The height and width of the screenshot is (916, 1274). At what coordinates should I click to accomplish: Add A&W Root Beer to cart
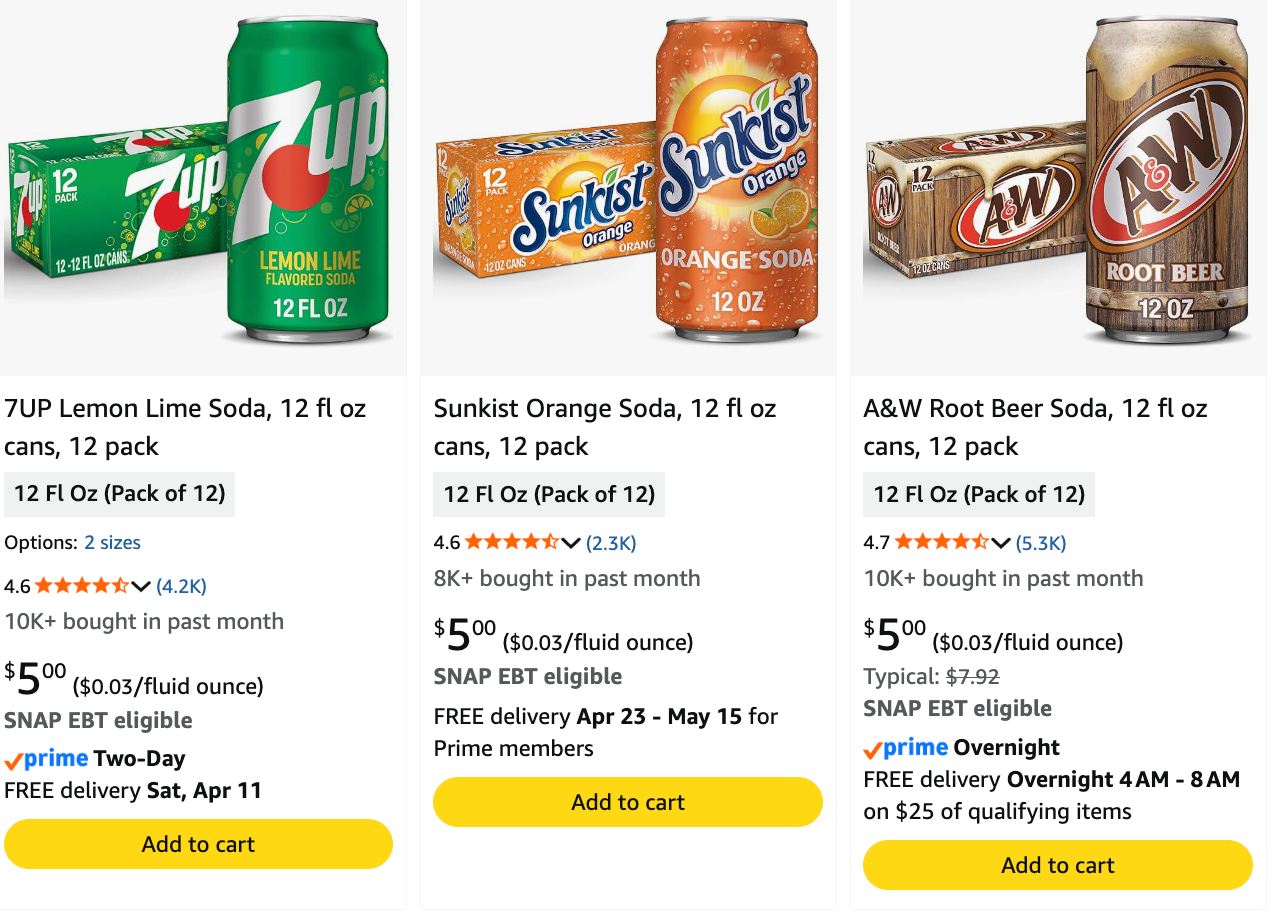click(x=1058, y=865)
